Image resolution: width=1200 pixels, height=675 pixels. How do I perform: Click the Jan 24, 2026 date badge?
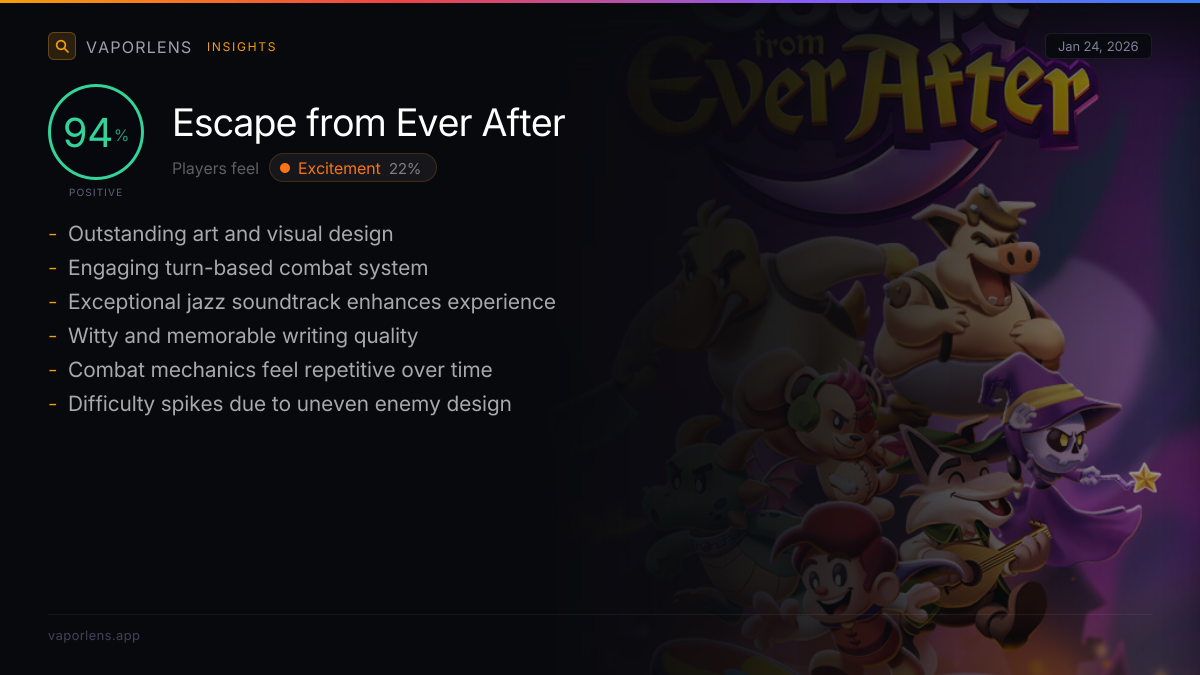point(1098,47)
